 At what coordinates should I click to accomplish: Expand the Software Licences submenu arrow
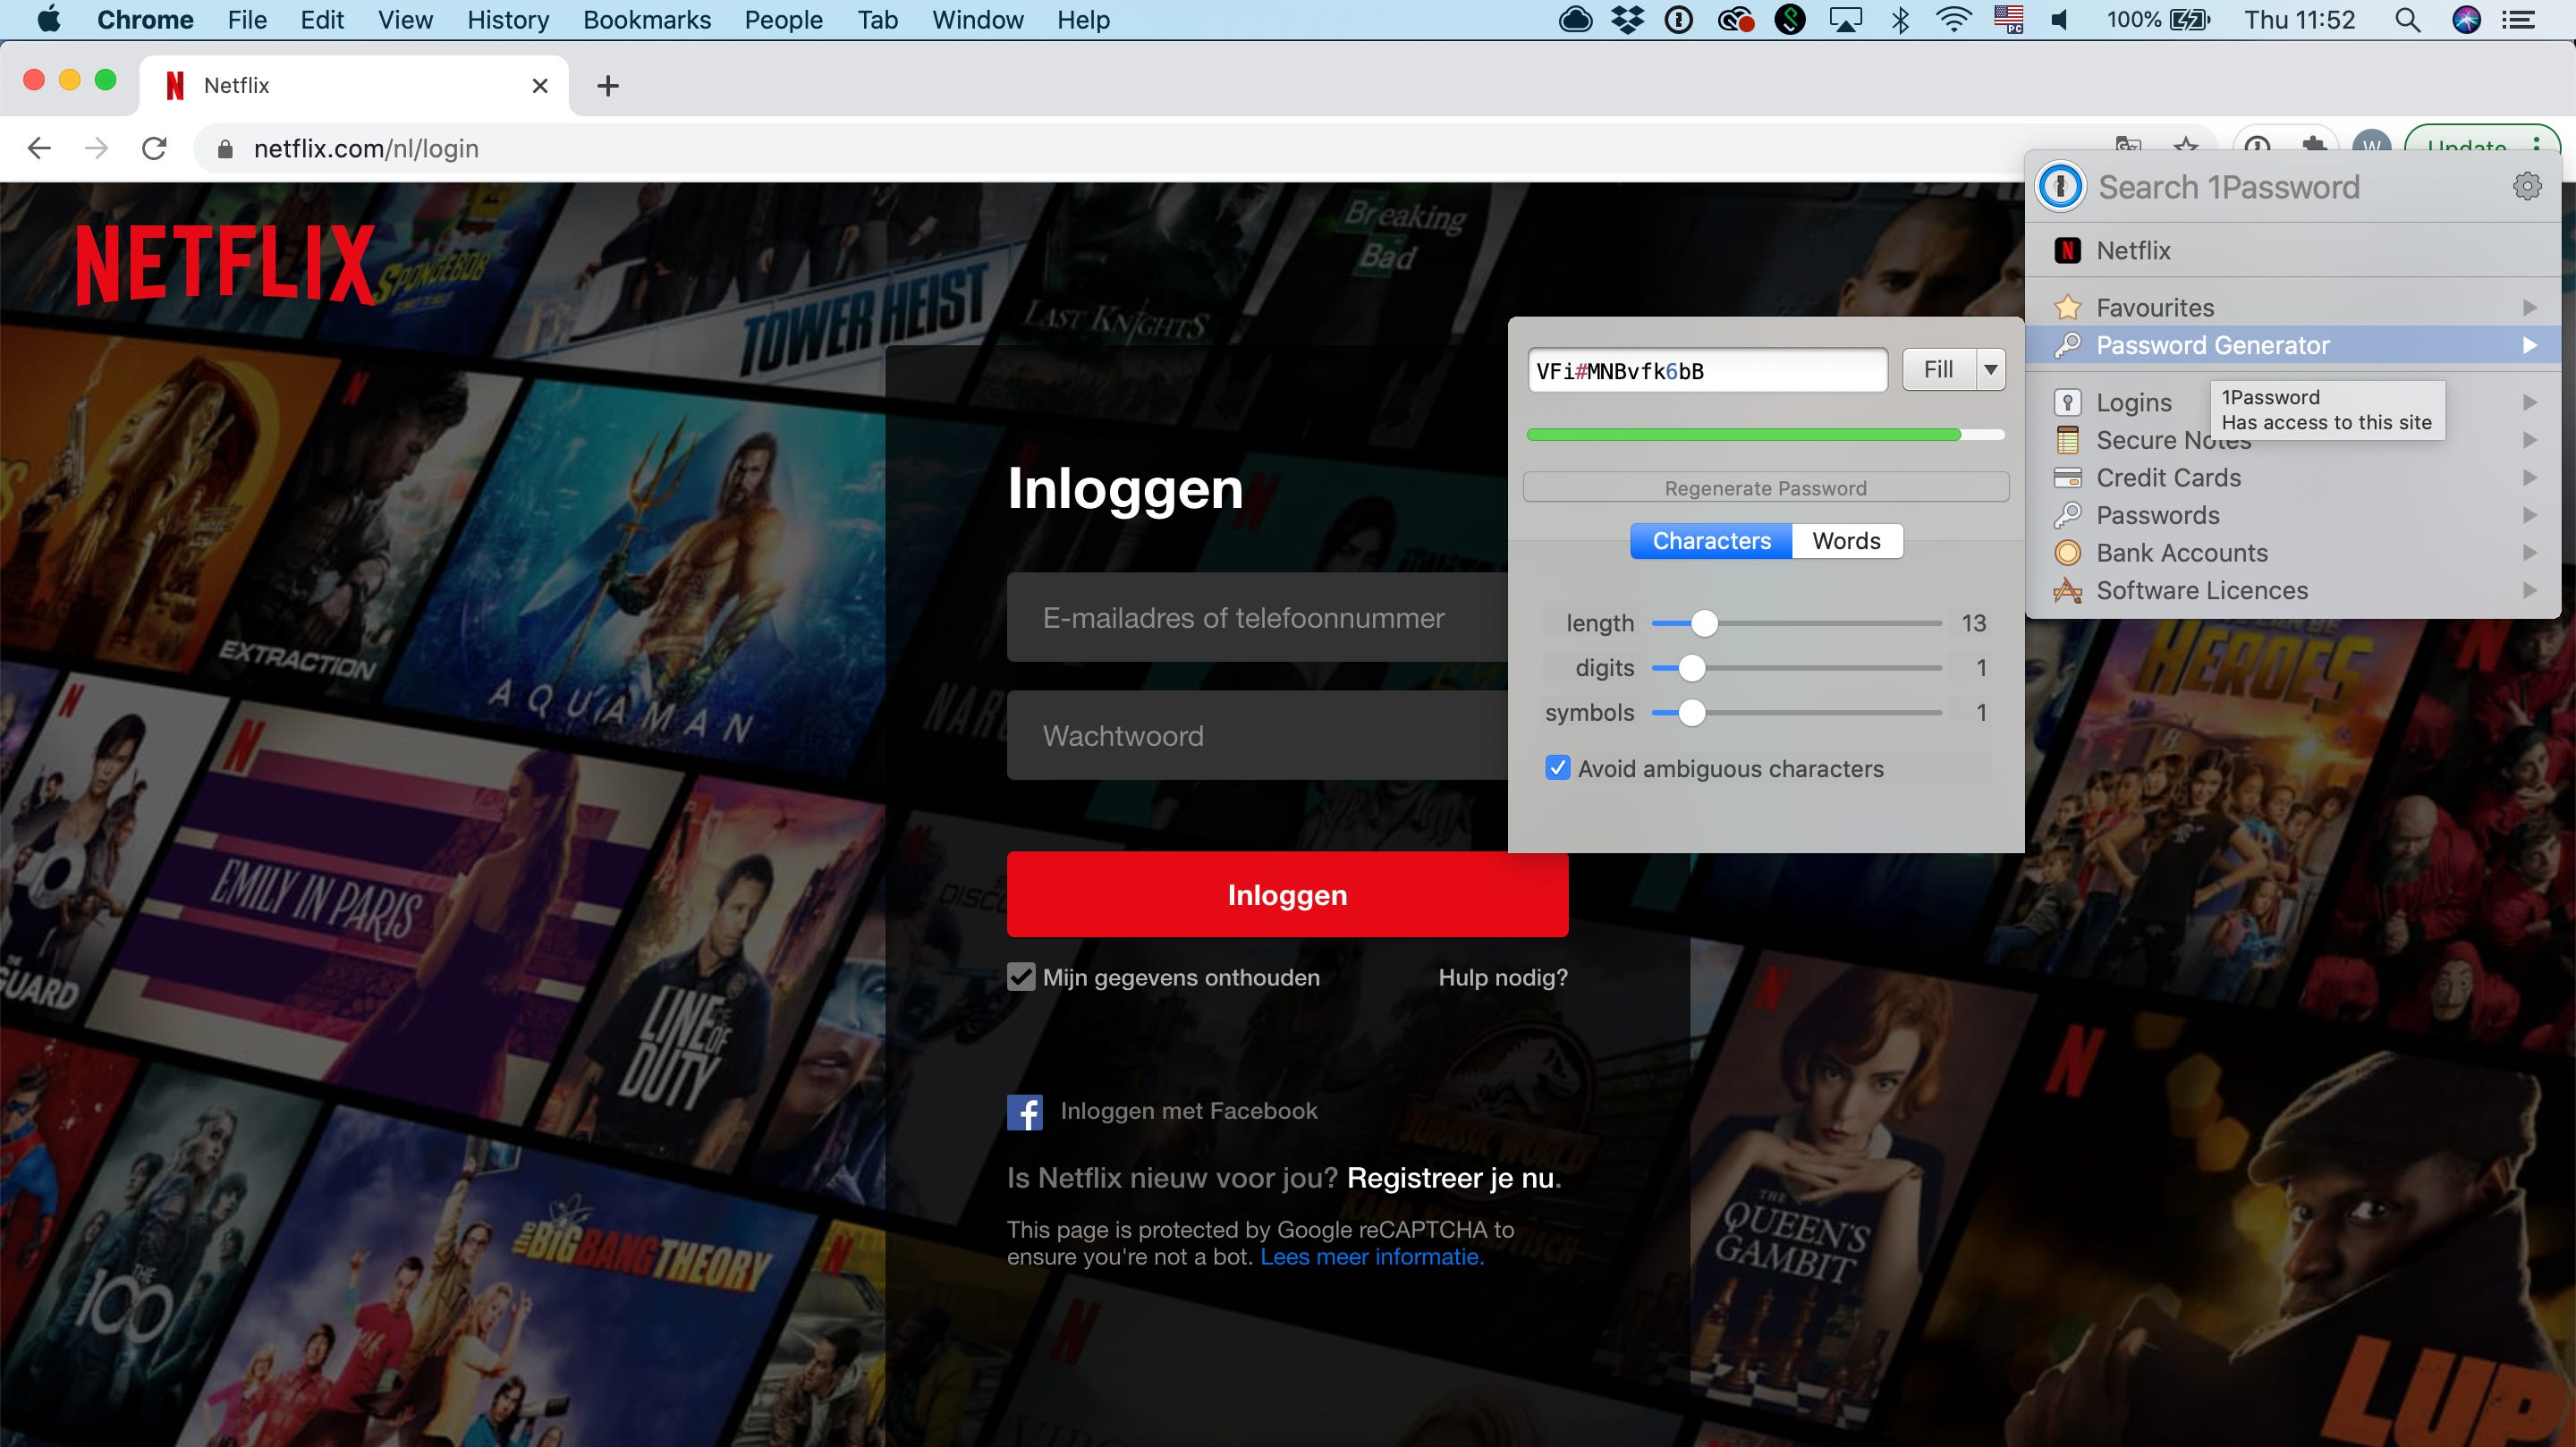pos(2529,591)
